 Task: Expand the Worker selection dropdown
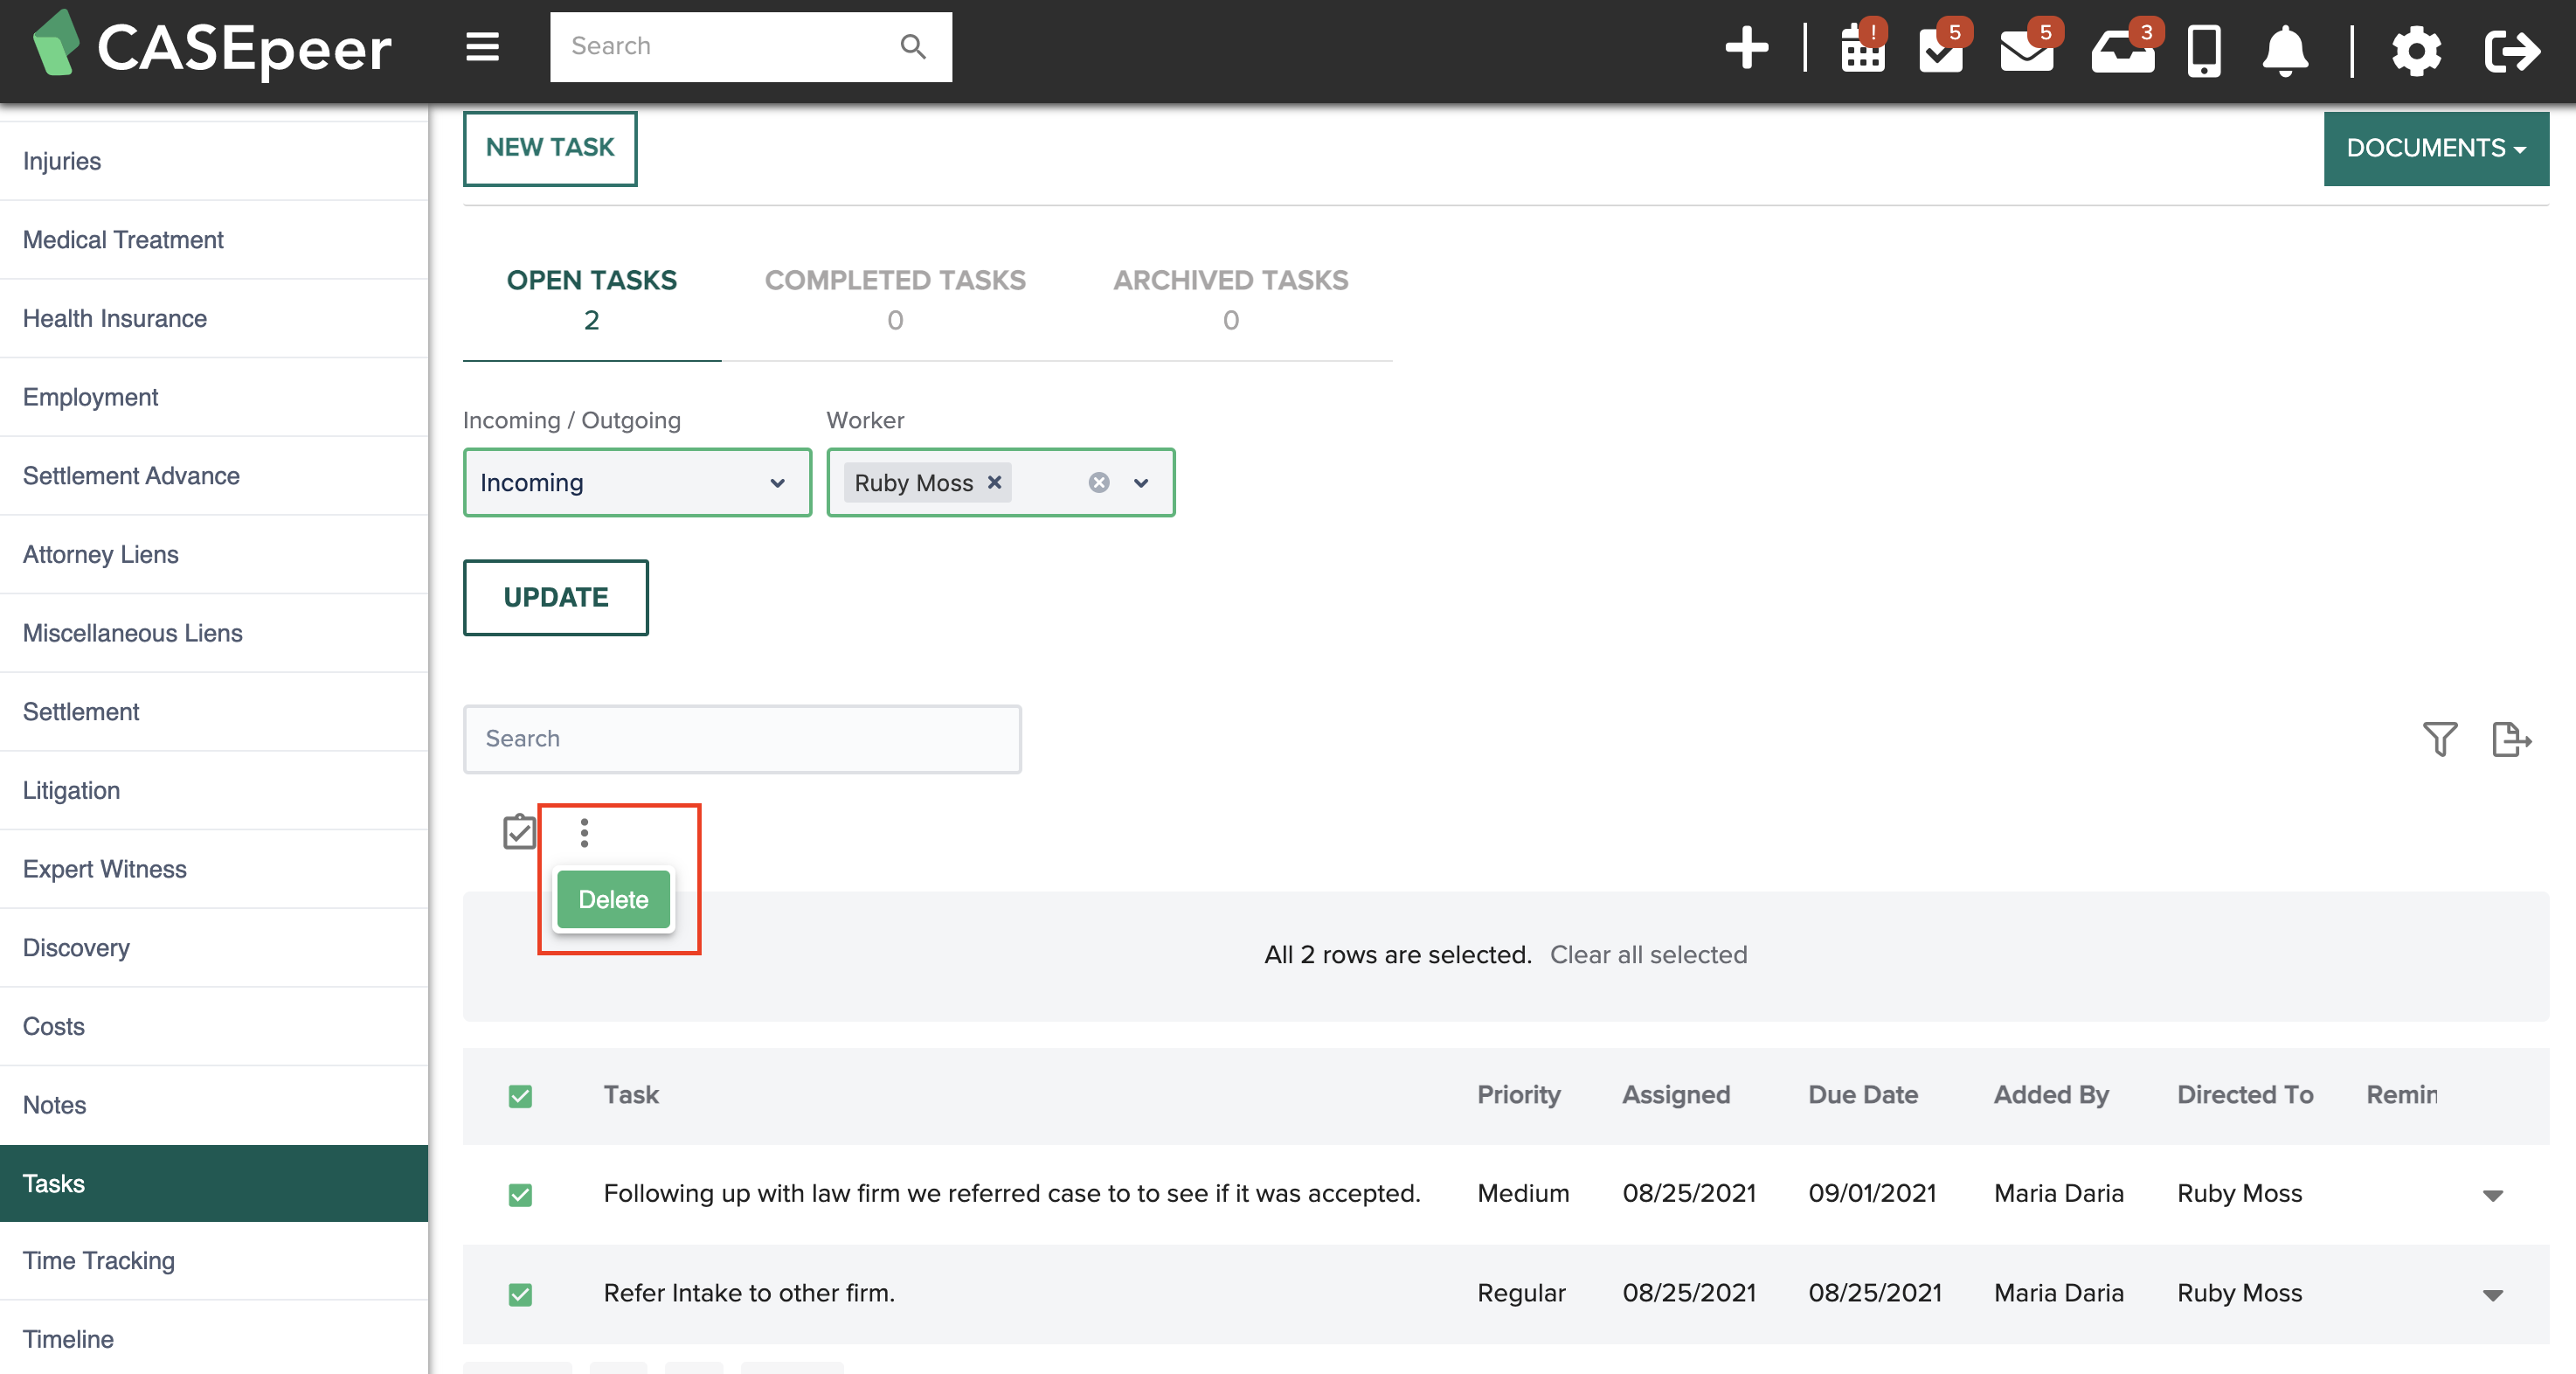tap(1140, 482)
